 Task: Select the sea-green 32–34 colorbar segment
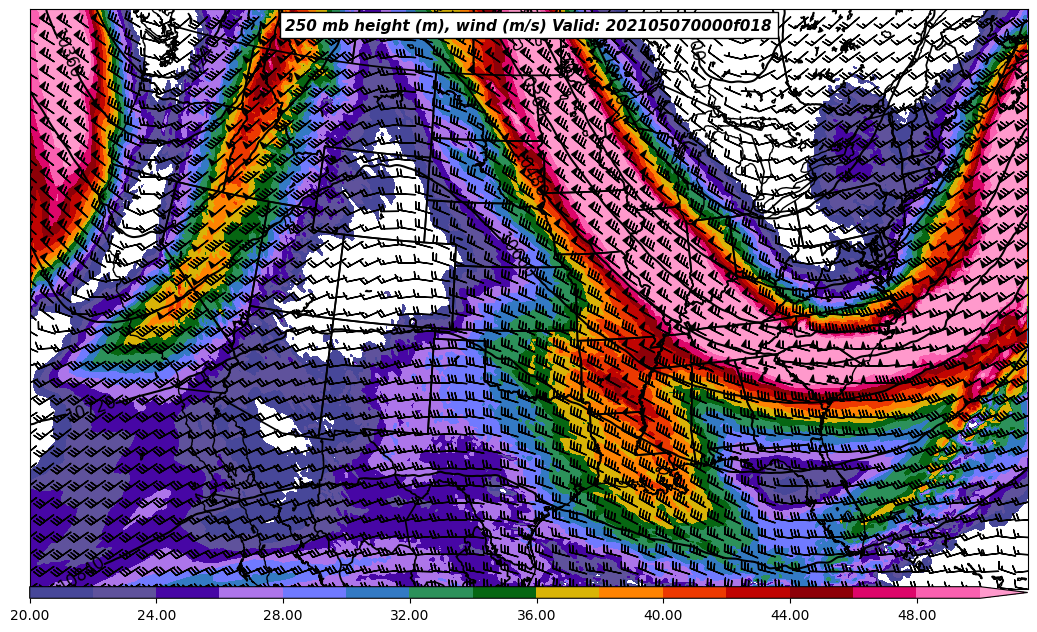442,592
